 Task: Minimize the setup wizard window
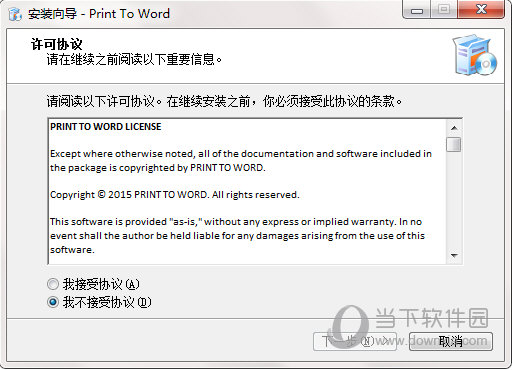point(417,10)
